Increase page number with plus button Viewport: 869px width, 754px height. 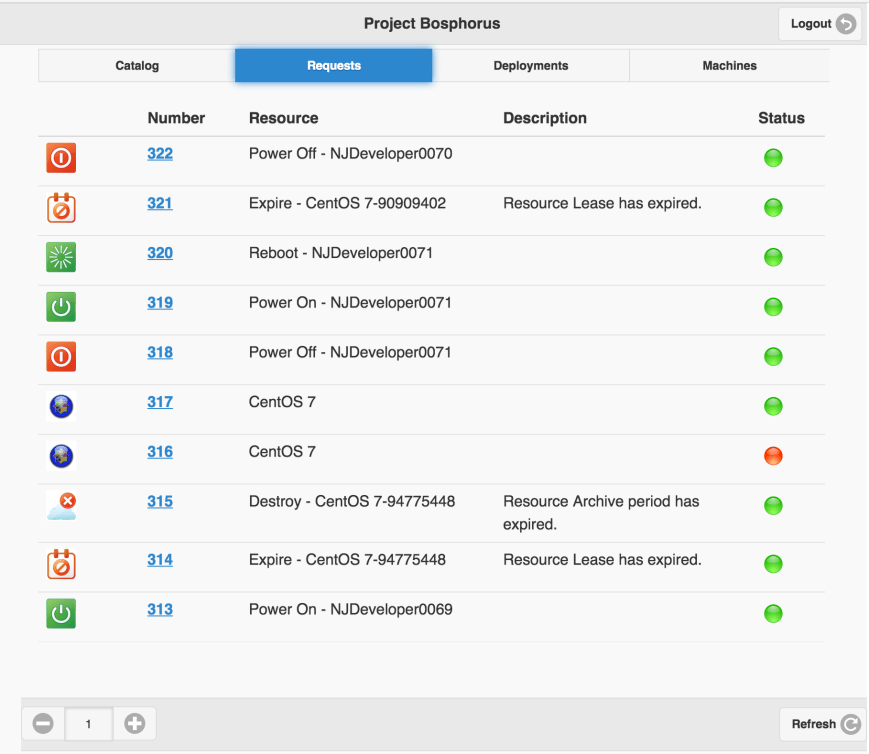coord(135,723)
